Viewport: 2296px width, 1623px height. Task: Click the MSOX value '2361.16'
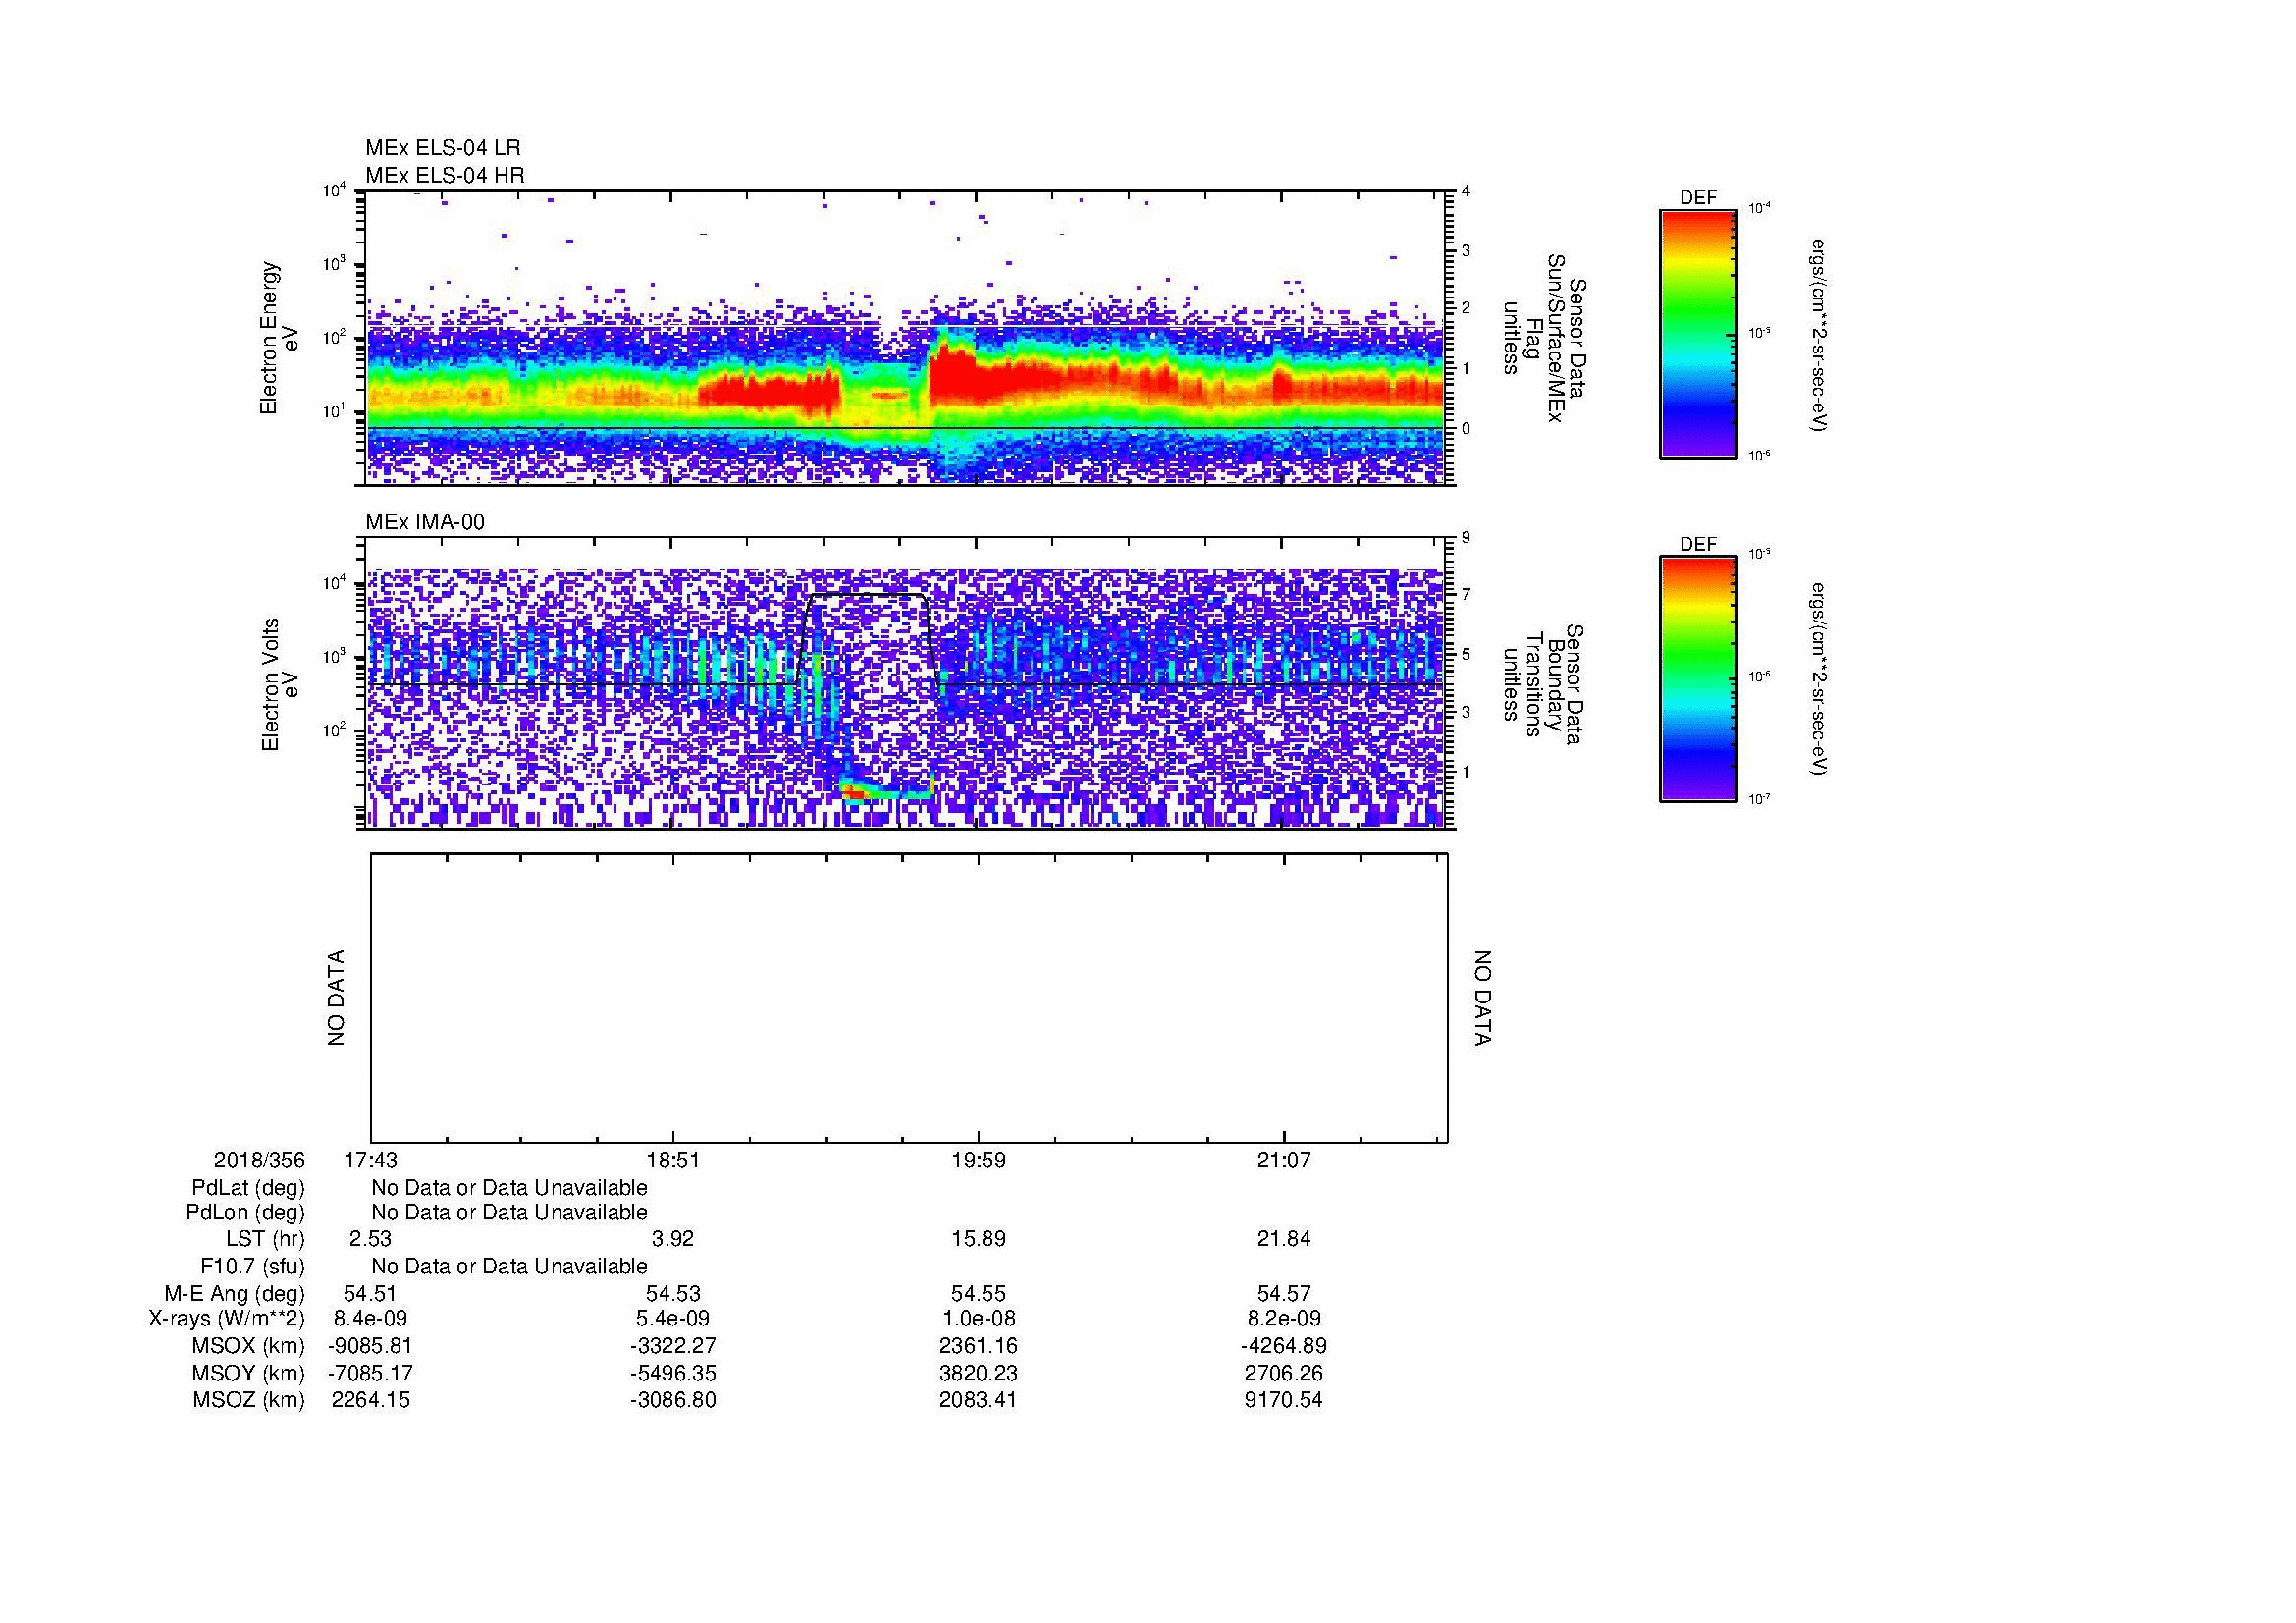tap(979, 1346)
